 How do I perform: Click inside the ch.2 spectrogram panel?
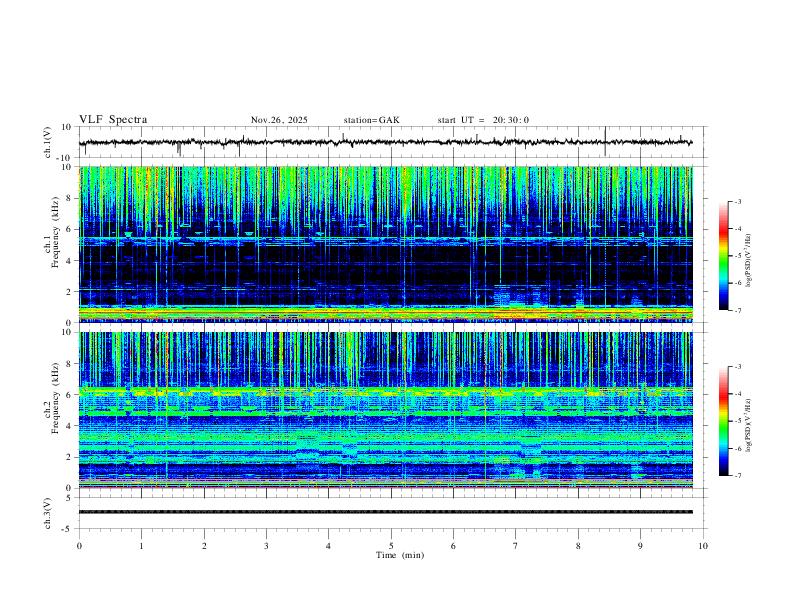tap(385, 410)
